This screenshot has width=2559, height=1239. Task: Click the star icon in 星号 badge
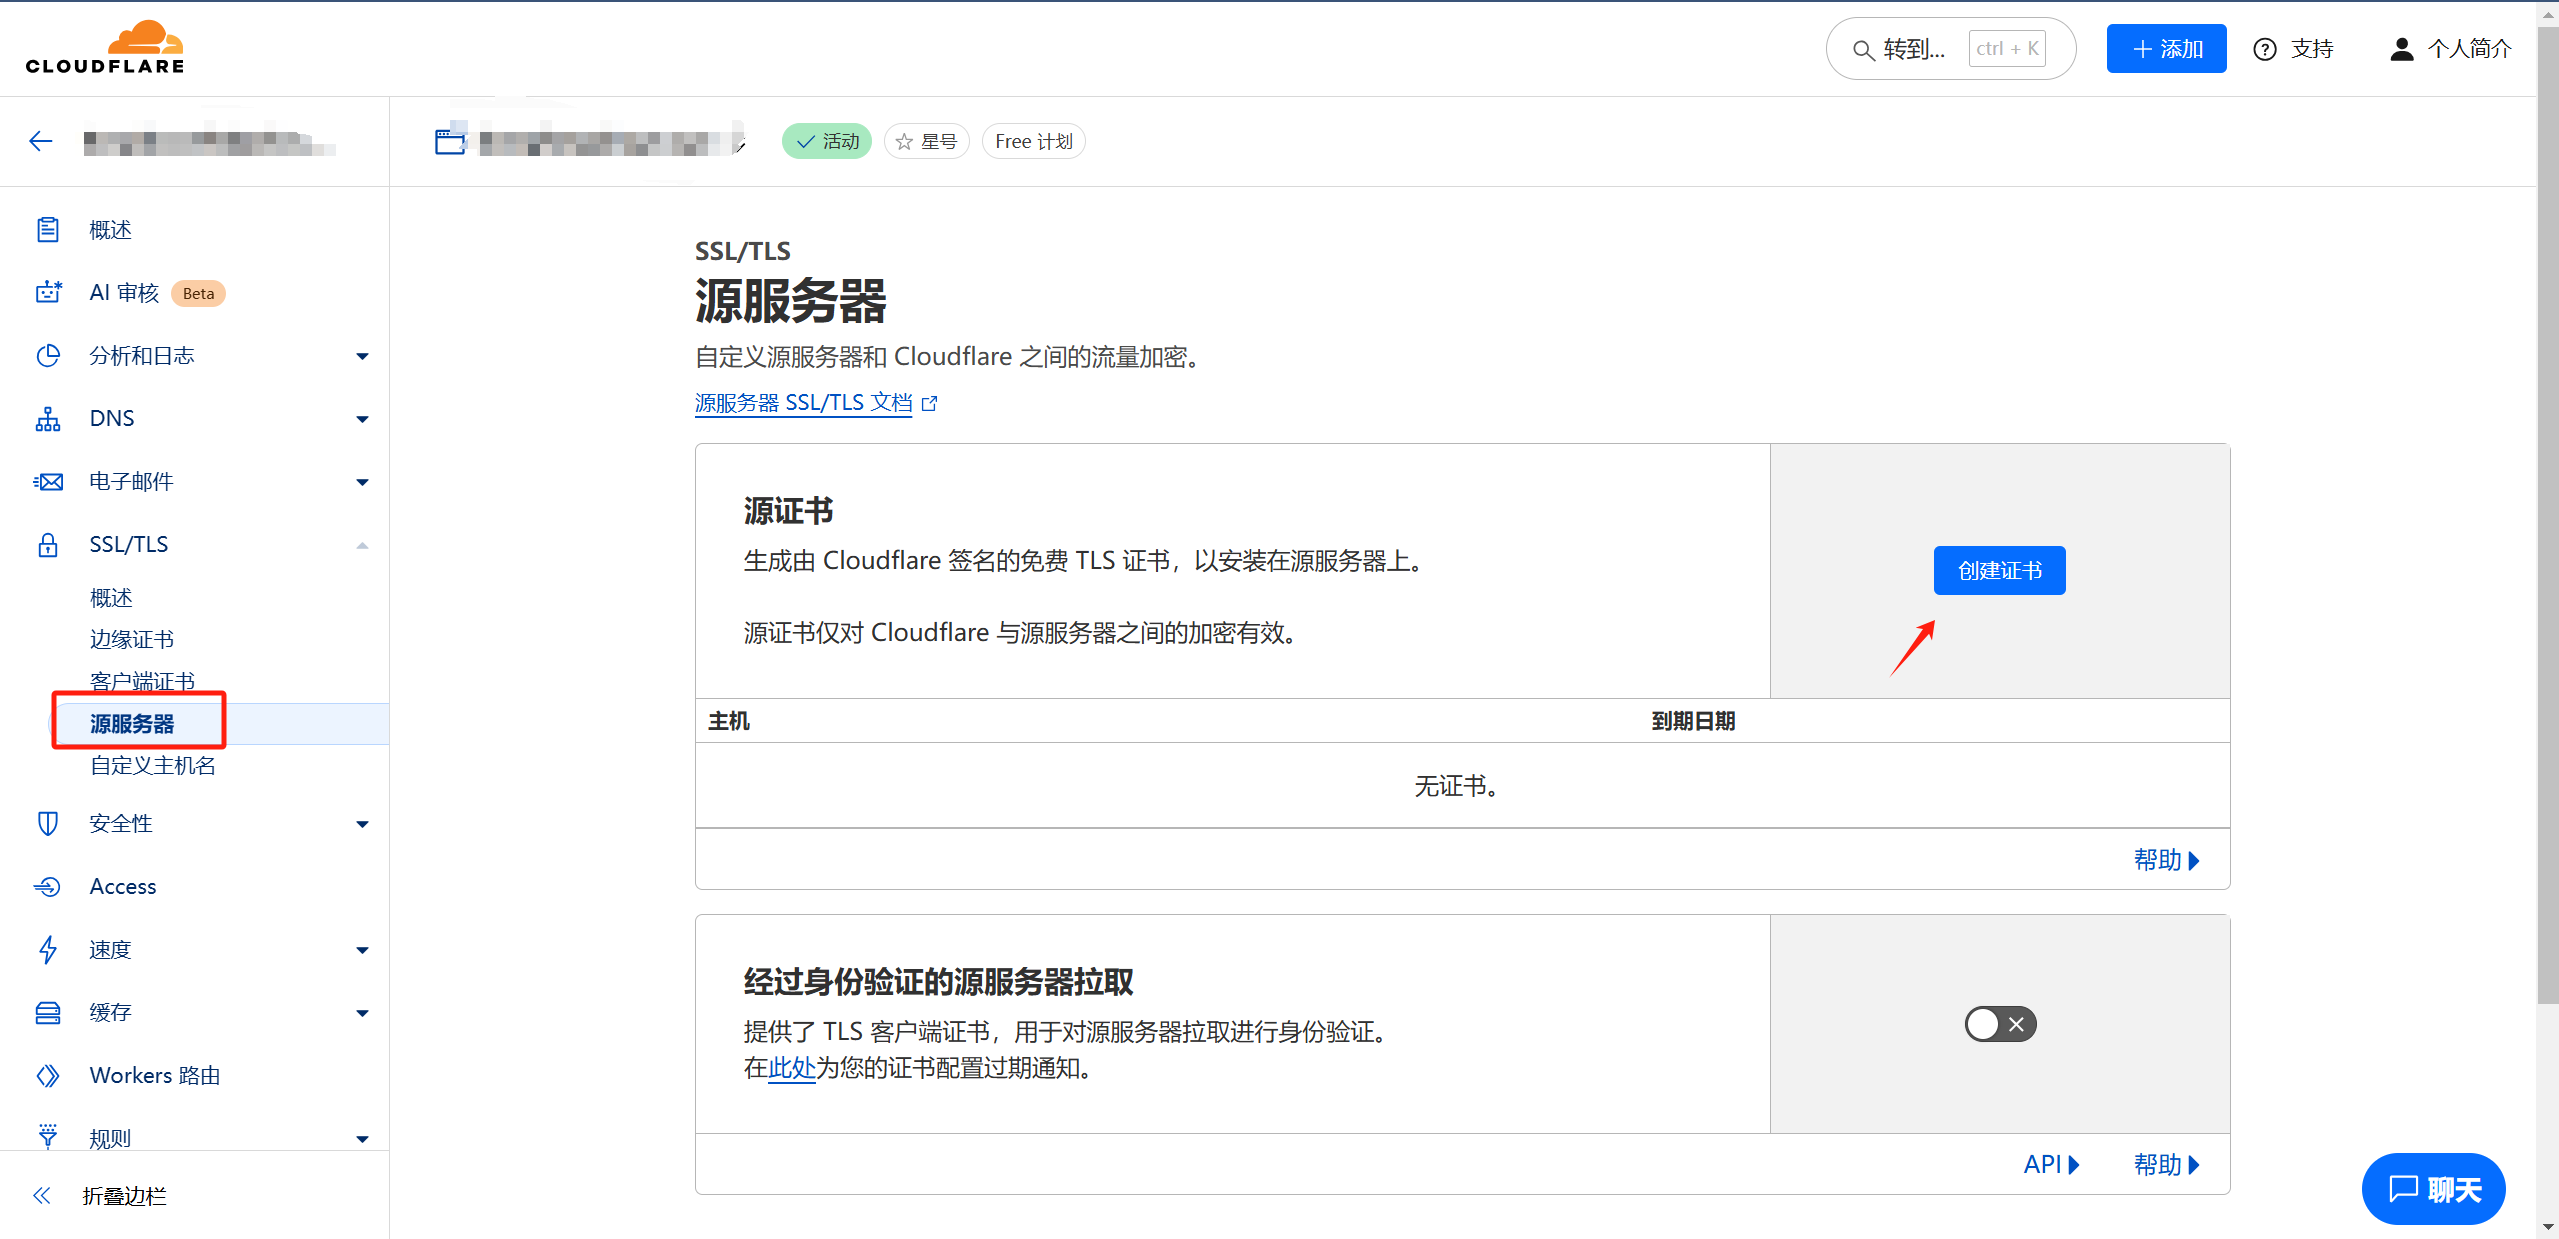(904, 142)
